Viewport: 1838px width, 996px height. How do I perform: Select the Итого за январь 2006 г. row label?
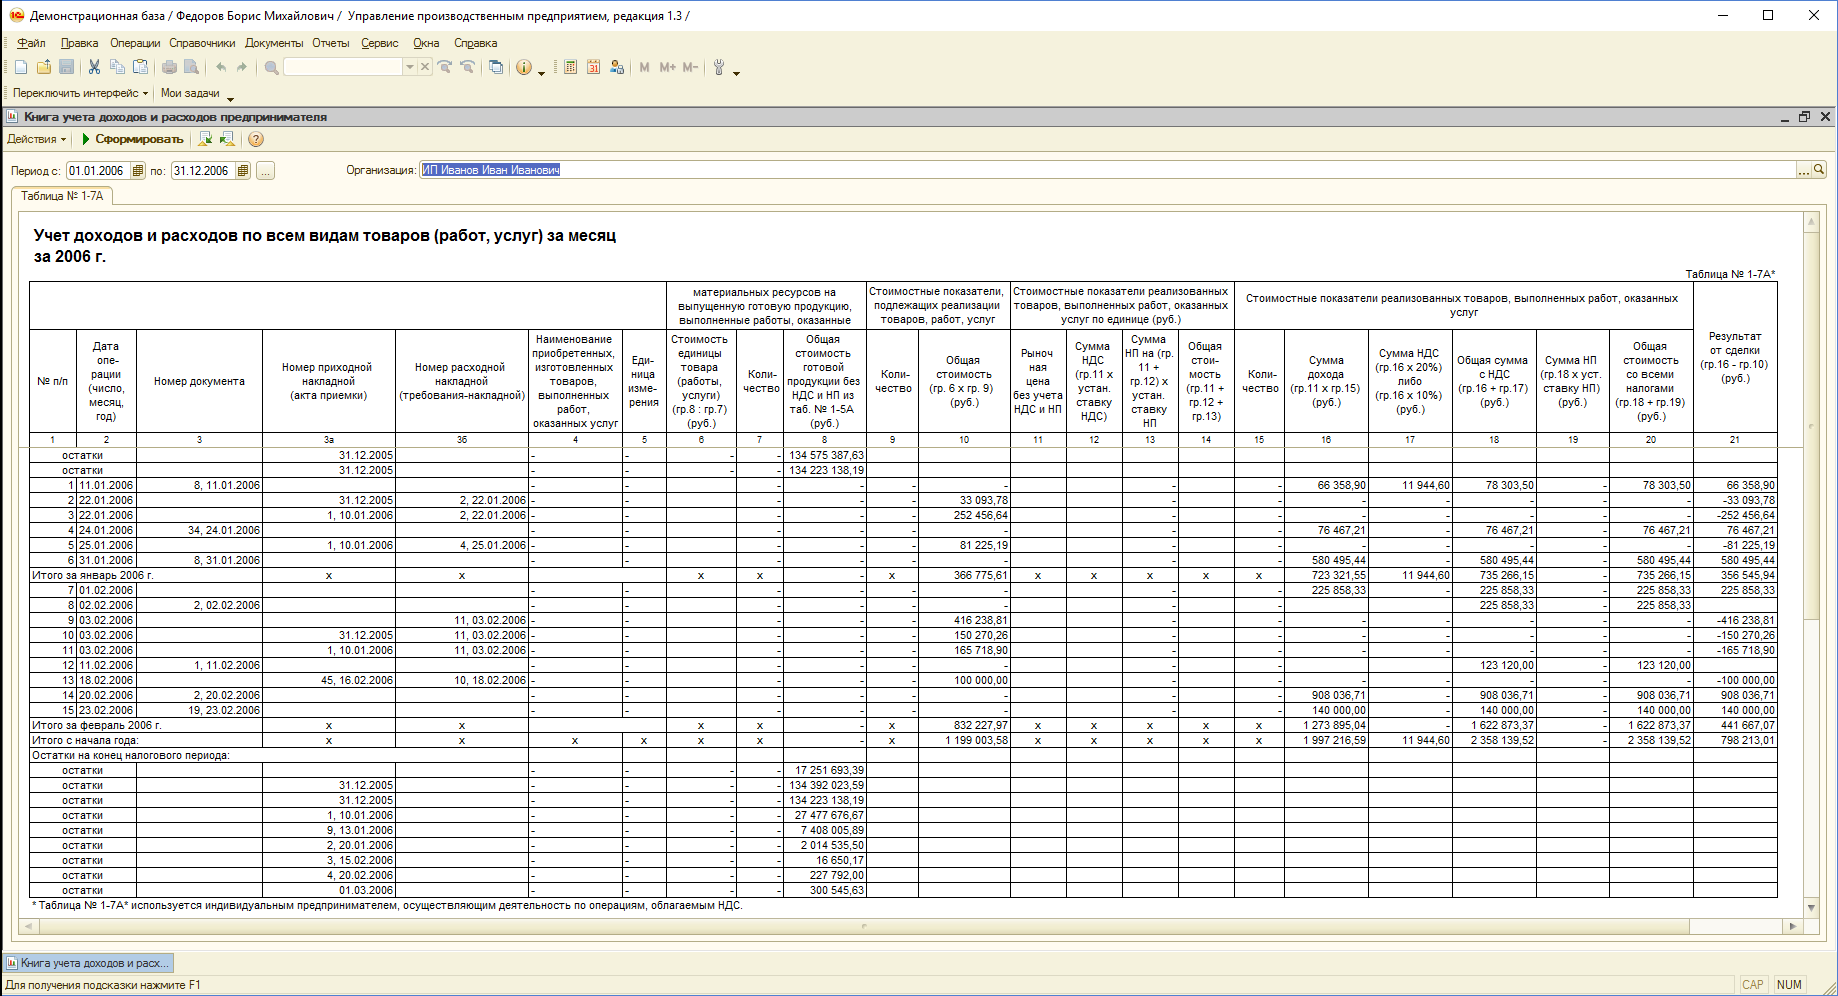(92, 575)
